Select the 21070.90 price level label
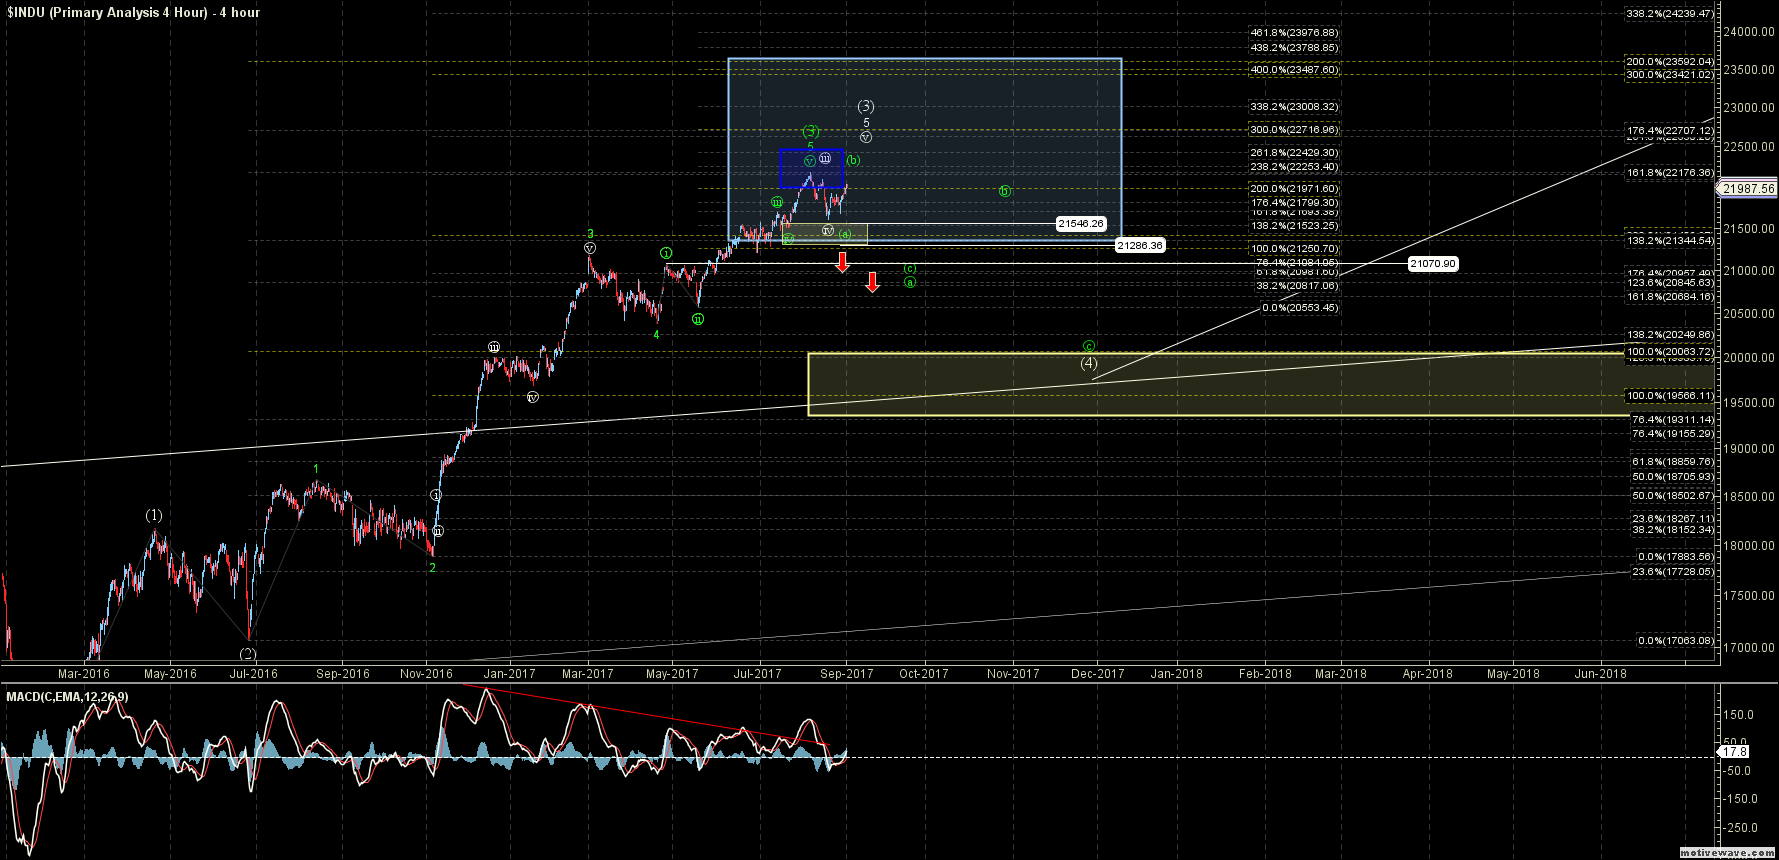The width and height of the screenshot is (1779, 860). tap(1432, 264)
